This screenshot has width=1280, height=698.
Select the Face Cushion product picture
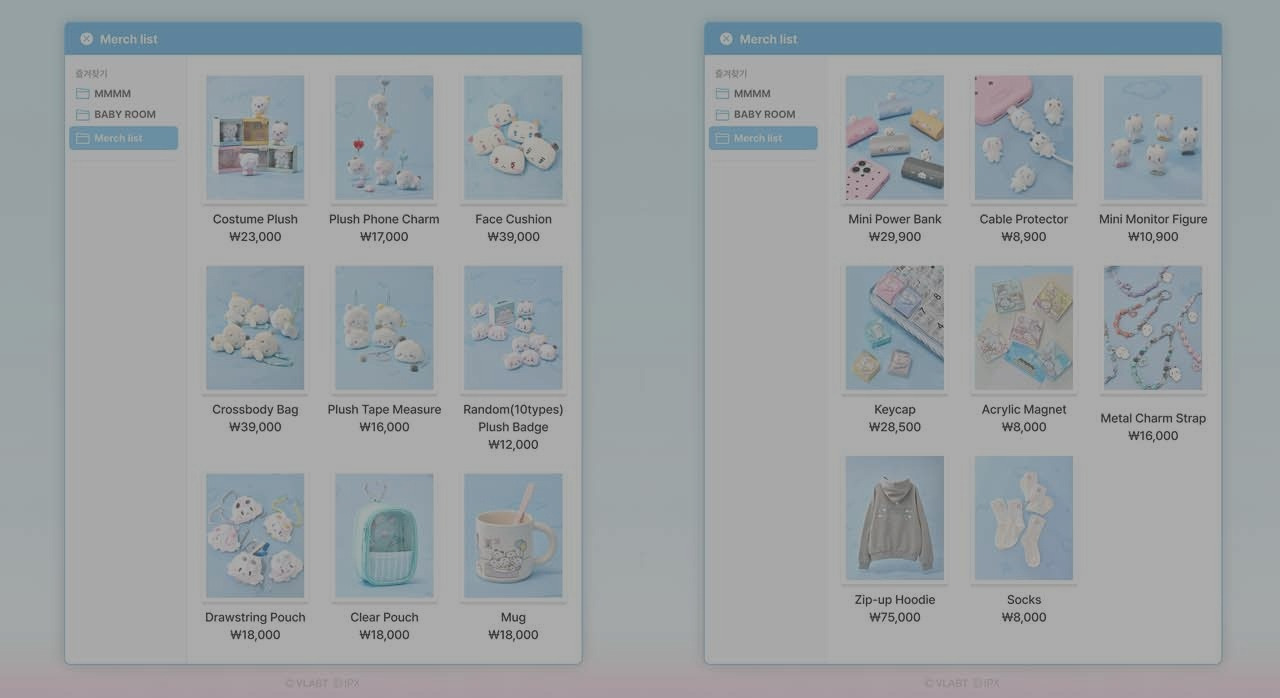point(513,137)
